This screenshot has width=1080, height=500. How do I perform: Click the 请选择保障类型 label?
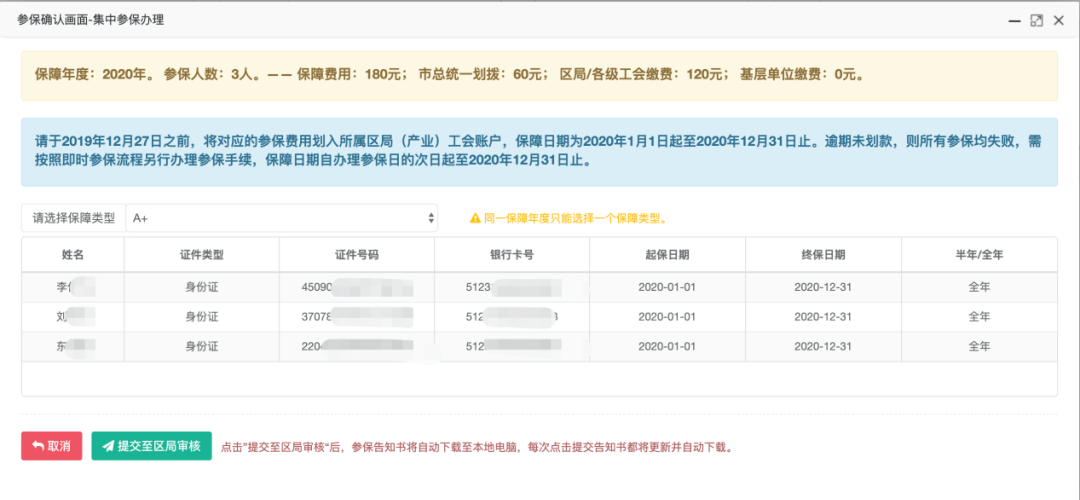74,218
